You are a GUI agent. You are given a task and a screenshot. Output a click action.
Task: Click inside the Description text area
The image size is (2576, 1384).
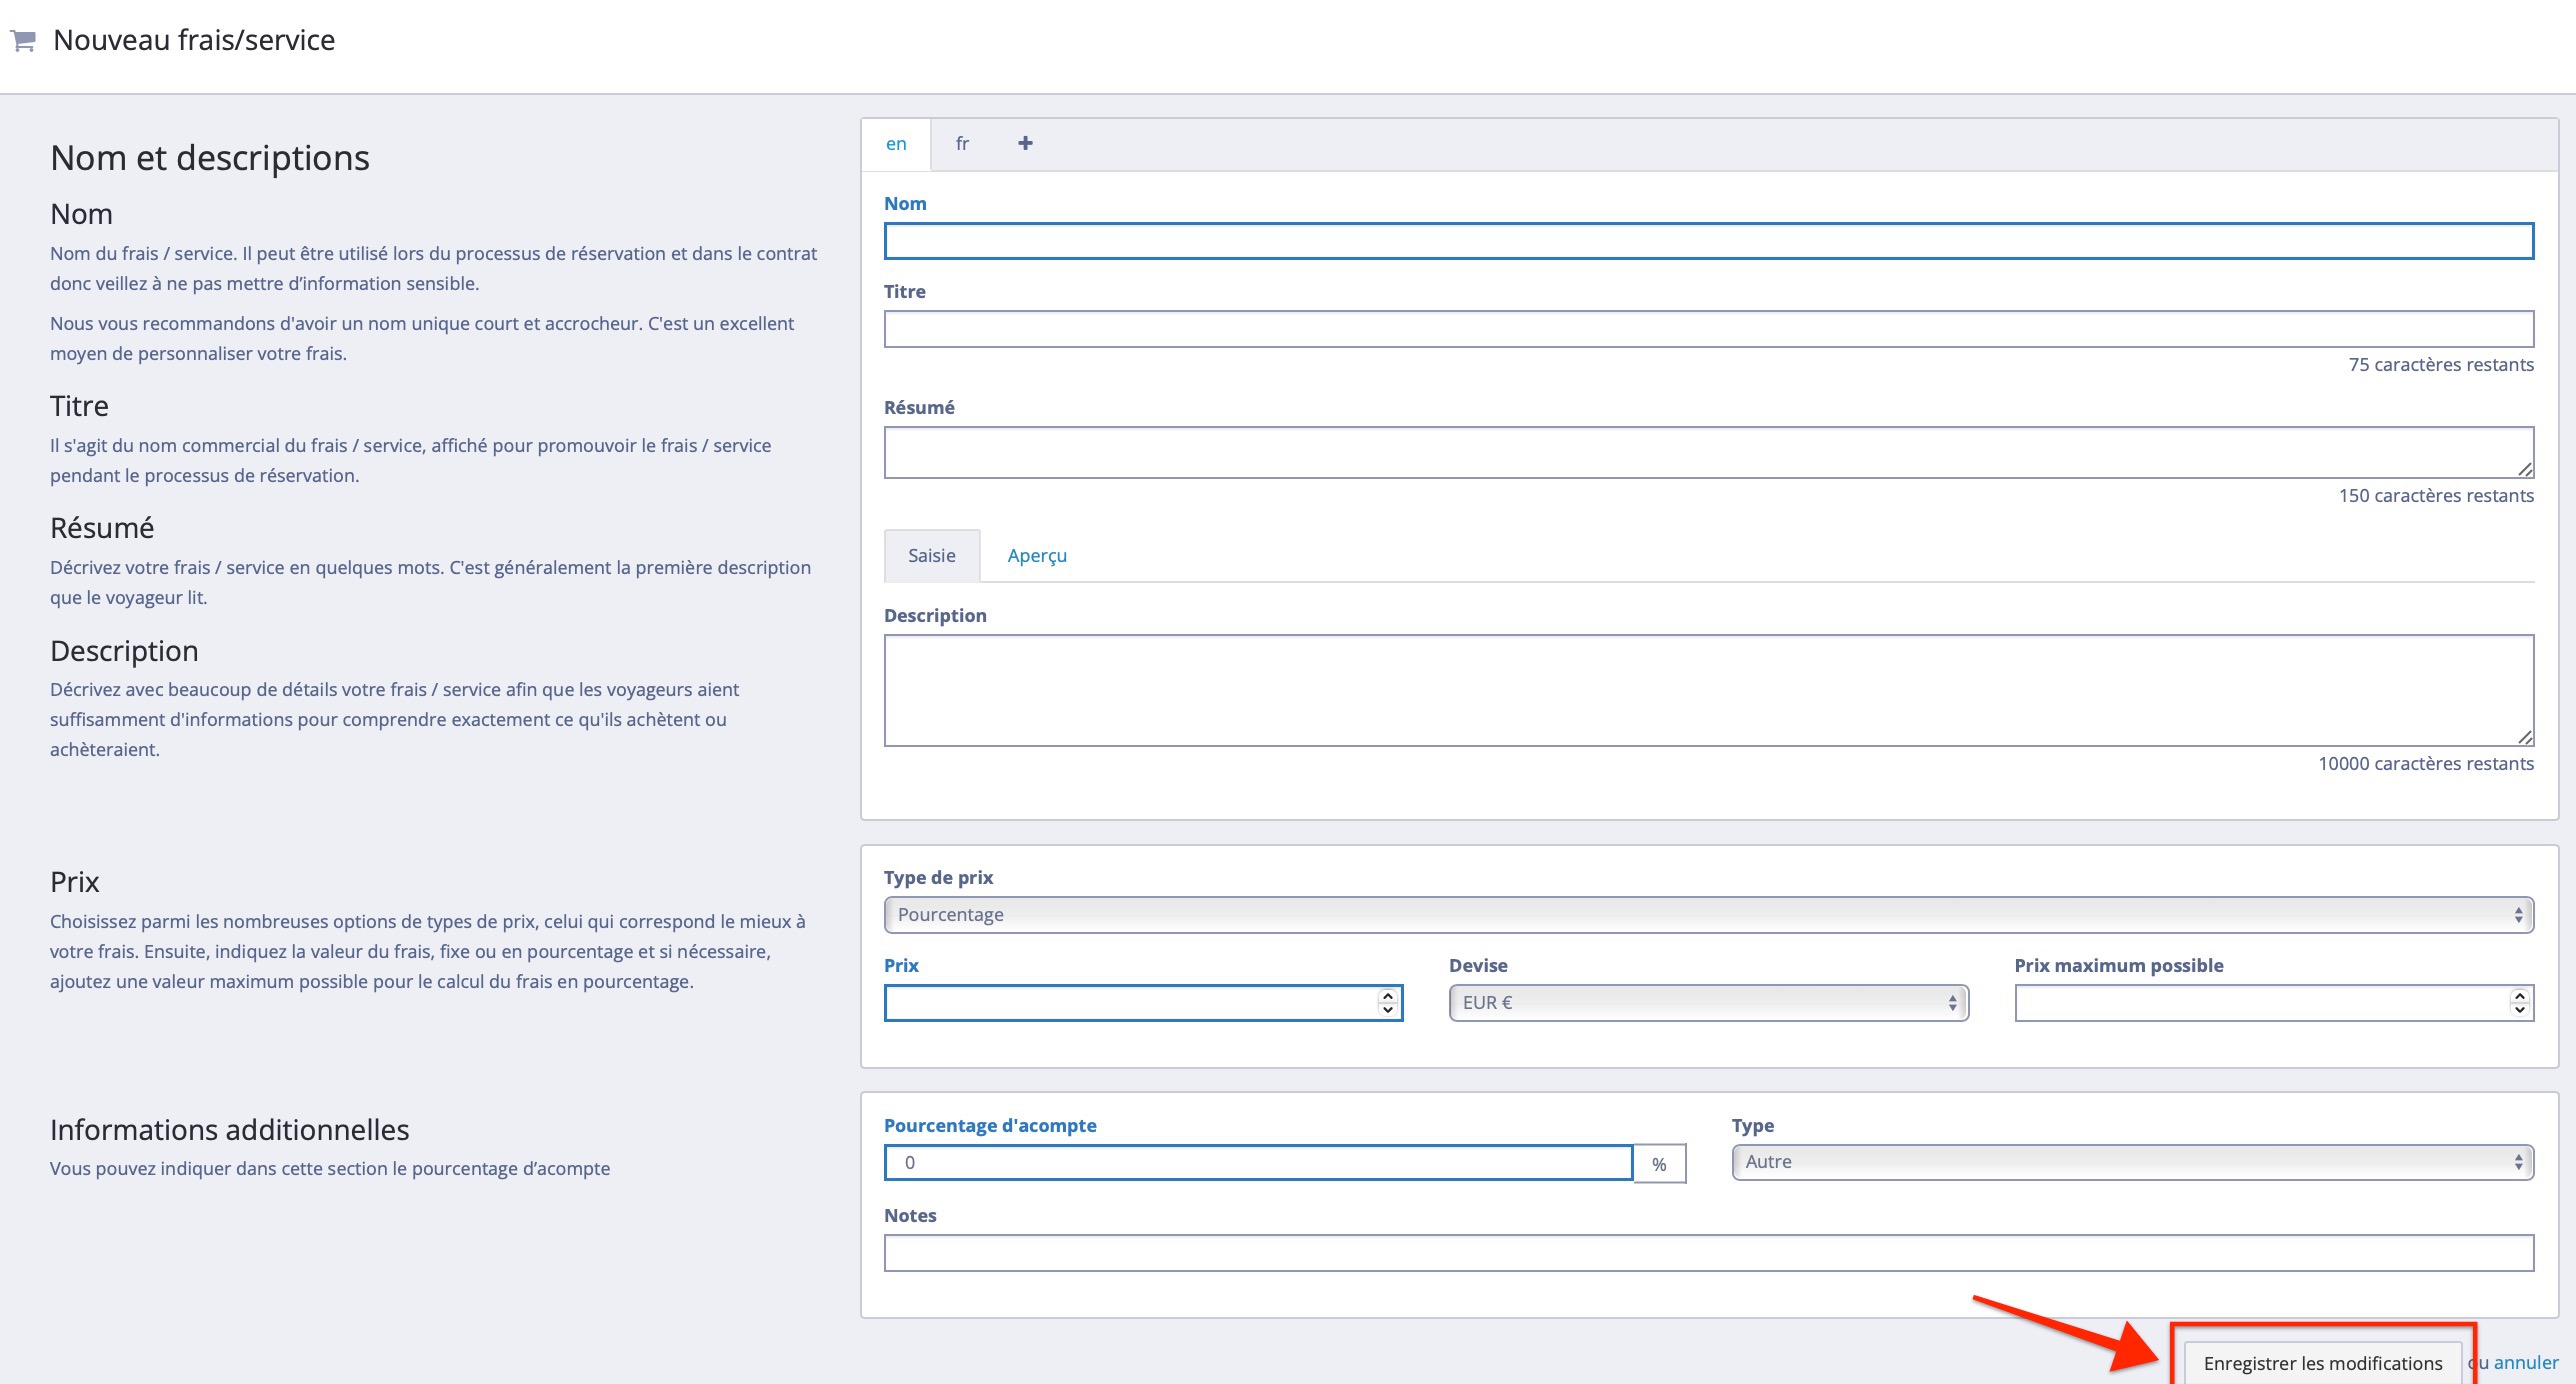(1709, 690)
